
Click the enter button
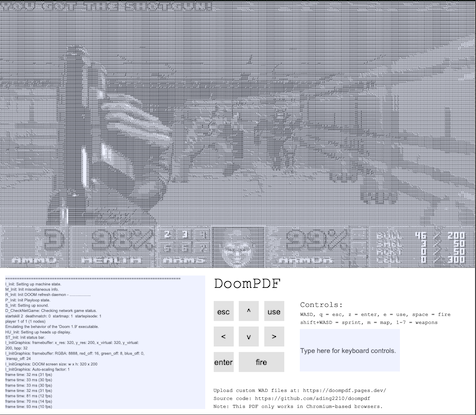(223, 362)
